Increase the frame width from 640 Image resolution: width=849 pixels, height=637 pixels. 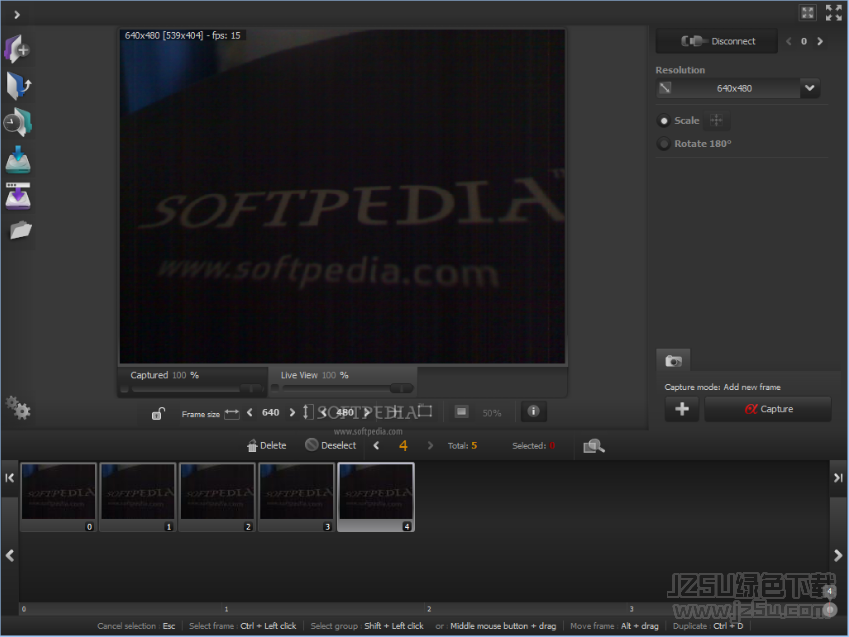click(292, 413)
